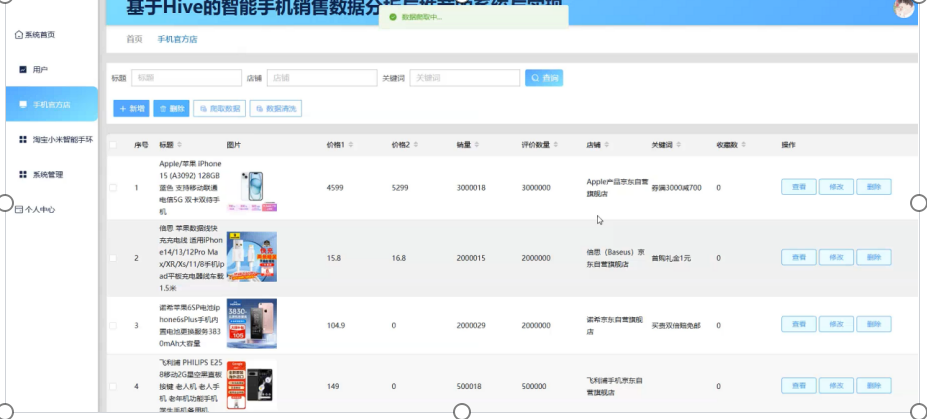The image size is (927, 419).
Task: Select the checkbox for row 2 倍思 cable
Action: click(x=113, y=258)
